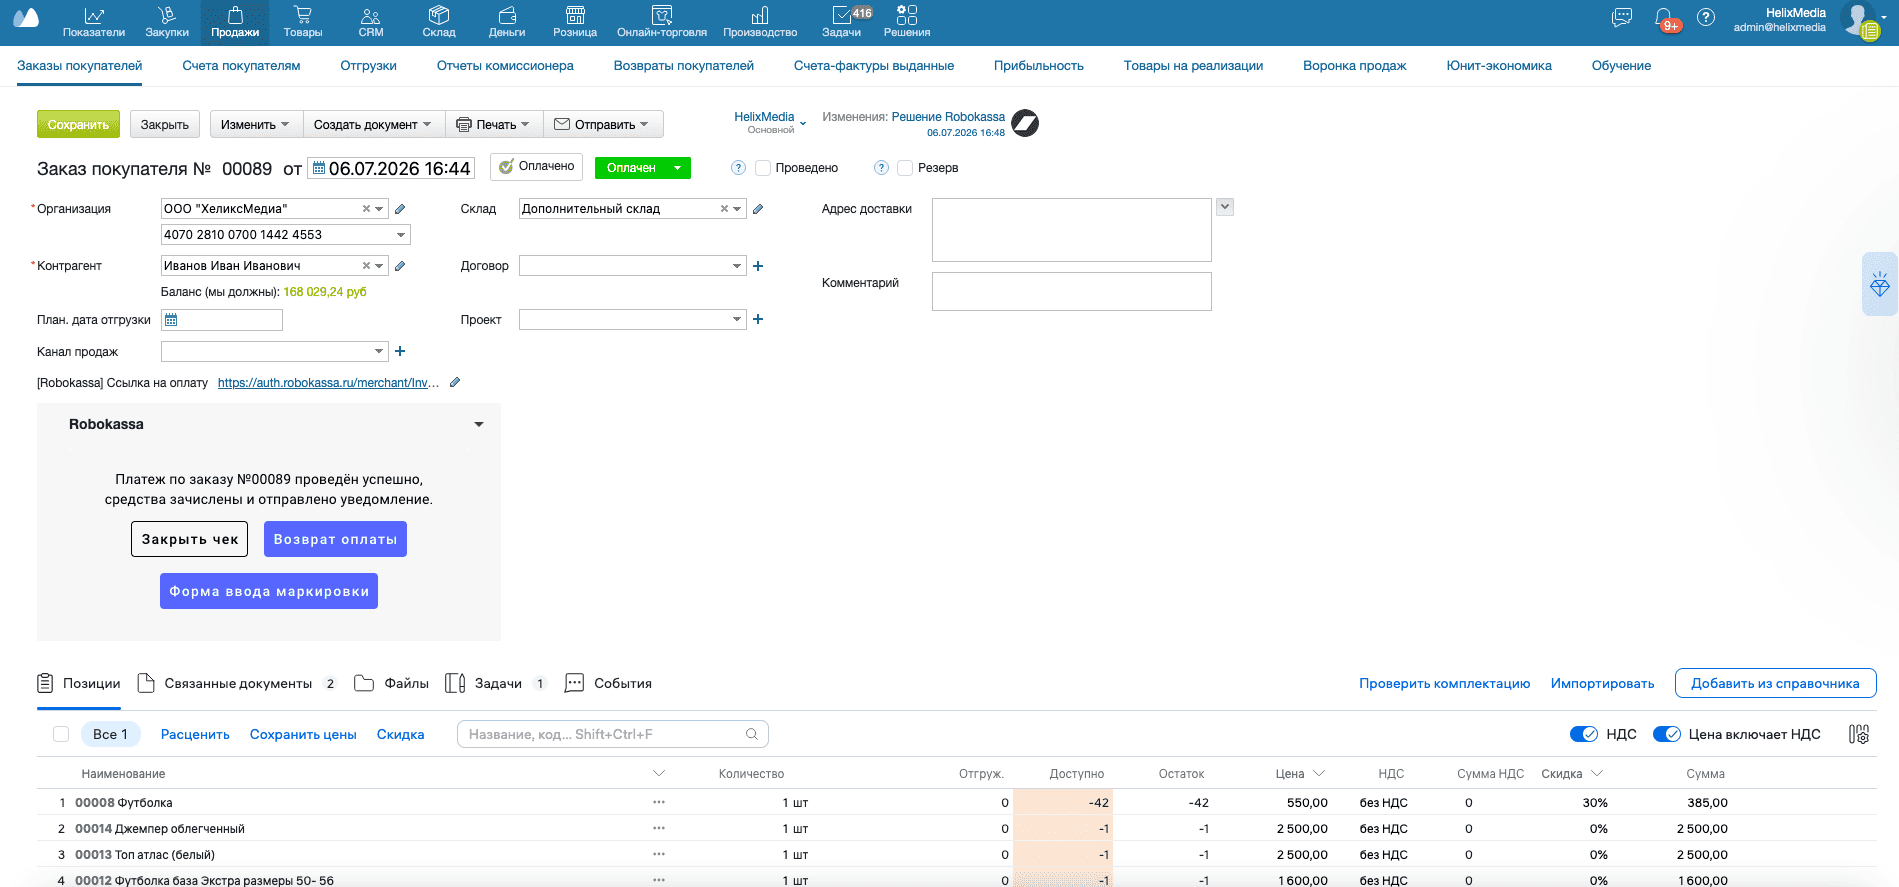This screenshot has height=887, width=1899.
Task: Edit organization with the pencil icon
Action: pos(400,209)
